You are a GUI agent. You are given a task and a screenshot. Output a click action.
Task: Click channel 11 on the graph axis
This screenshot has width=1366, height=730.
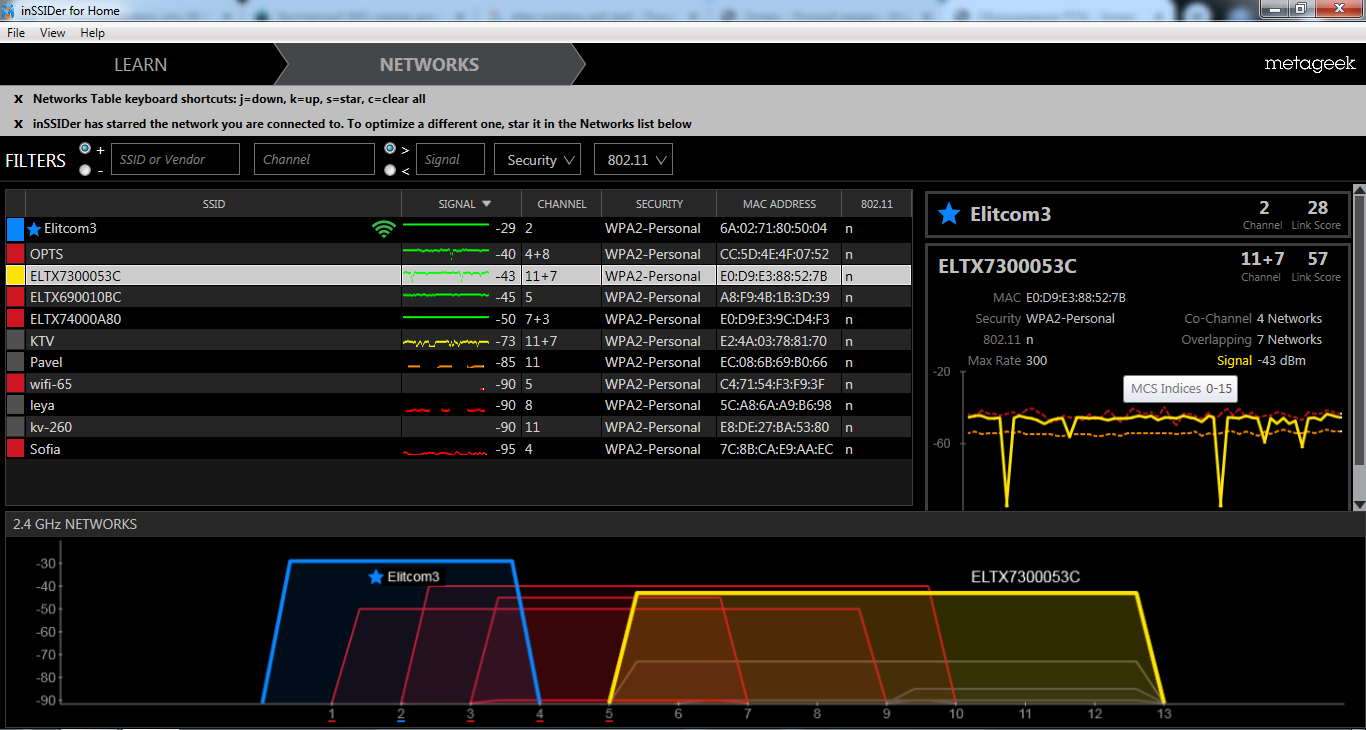(x=1025, y=713)
